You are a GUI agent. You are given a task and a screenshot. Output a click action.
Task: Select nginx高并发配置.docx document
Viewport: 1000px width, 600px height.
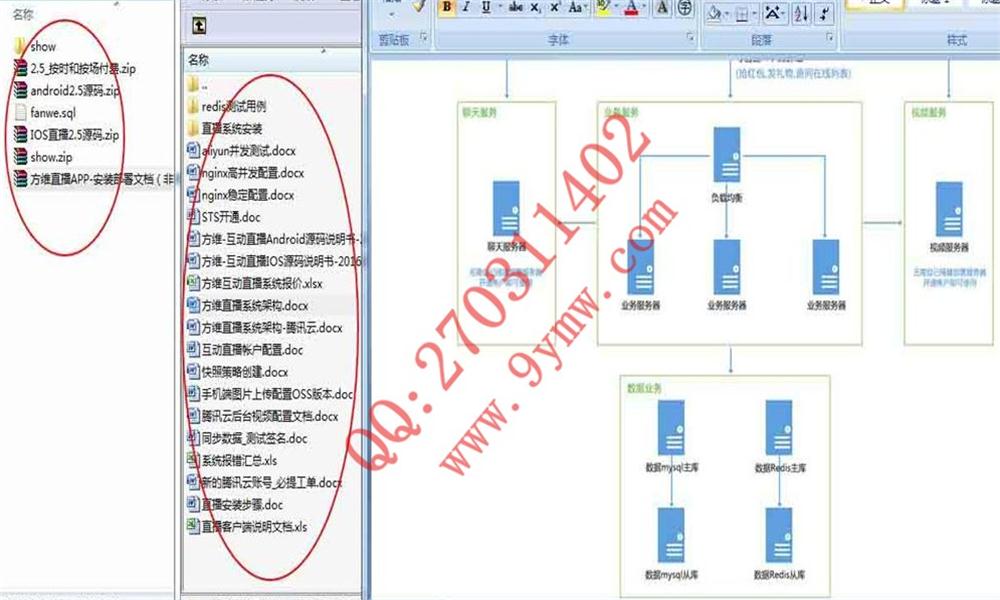point(246,173)
